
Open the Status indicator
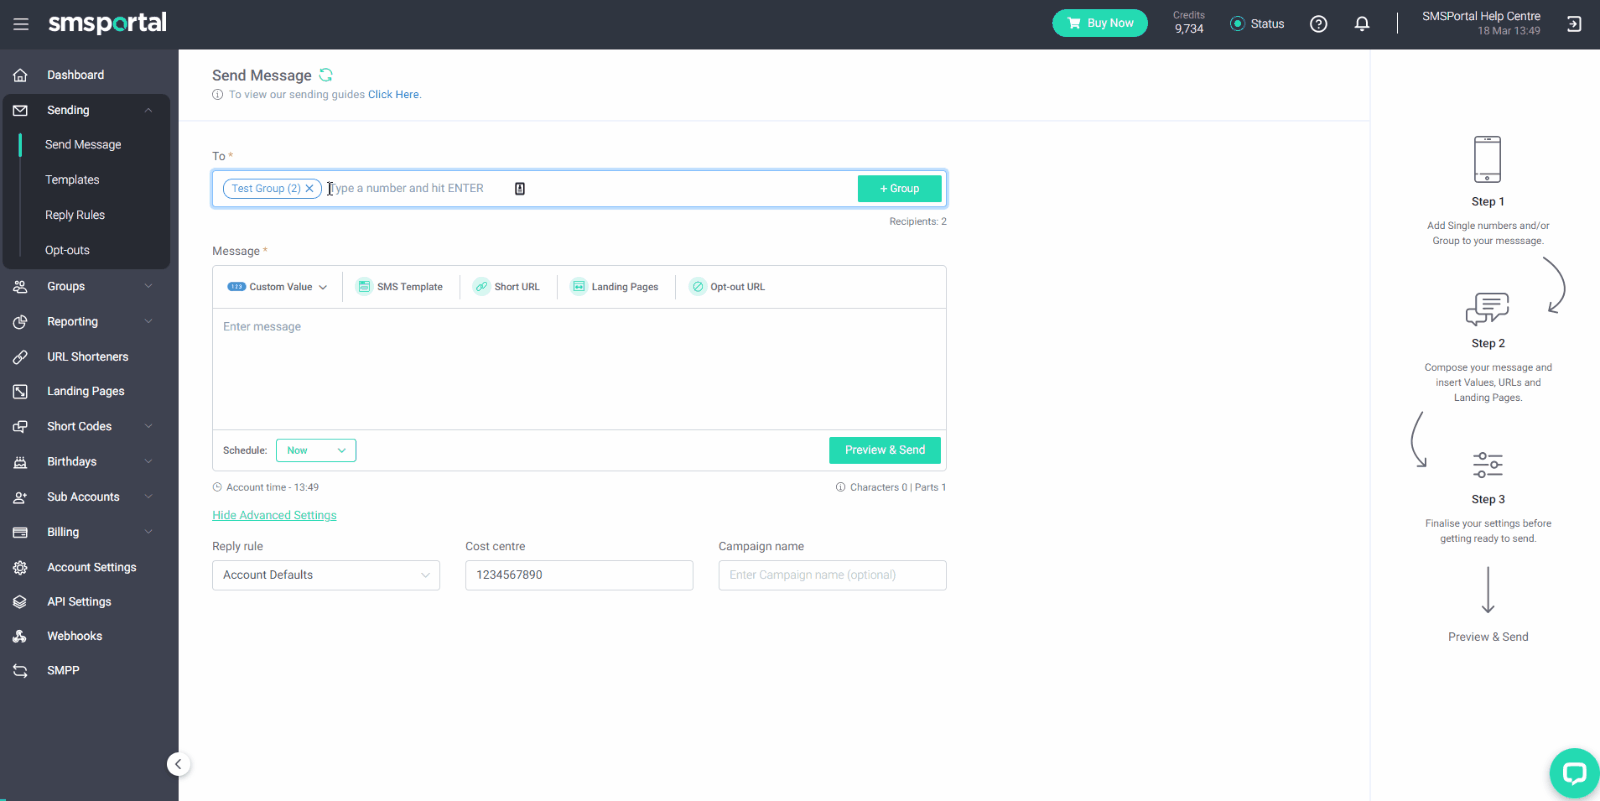(1258, 24)
